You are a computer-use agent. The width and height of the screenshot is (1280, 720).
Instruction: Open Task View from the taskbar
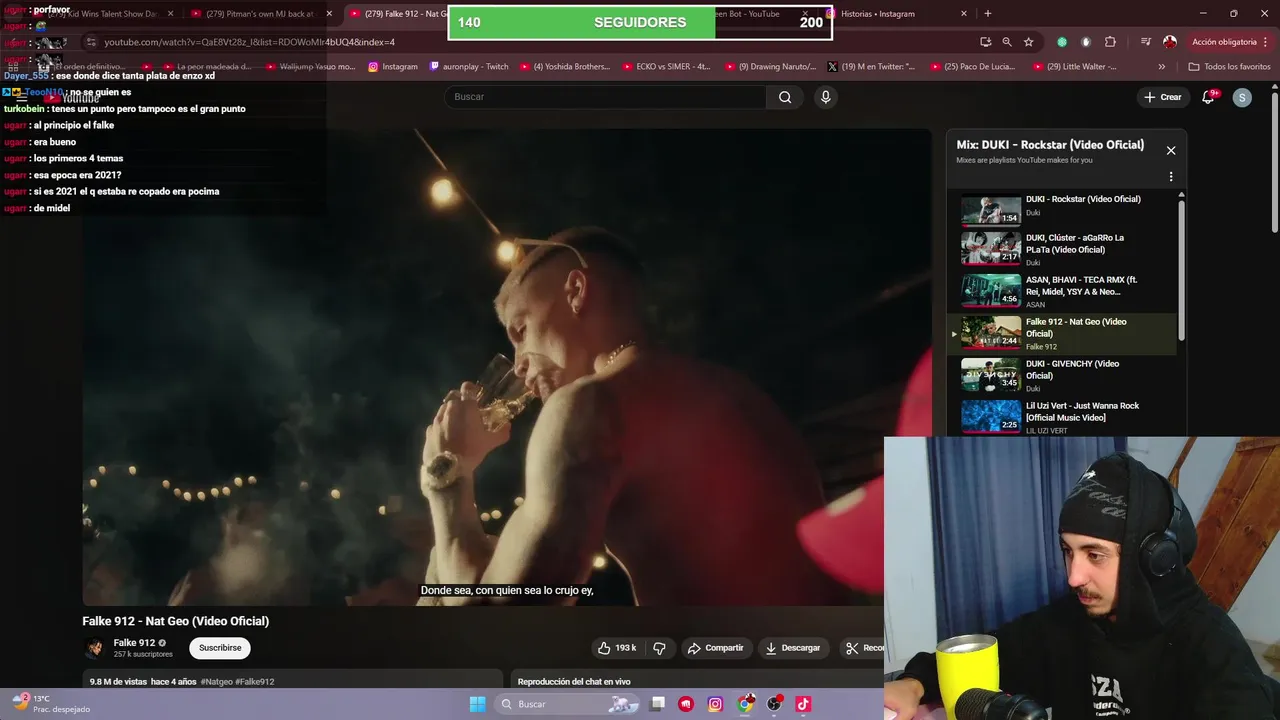coord(657,704)
